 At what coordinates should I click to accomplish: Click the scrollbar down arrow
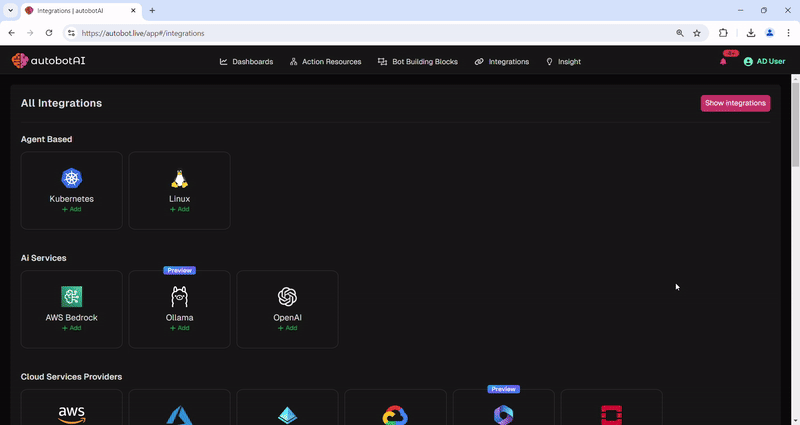pyautogui.click(x=795, y=420)
